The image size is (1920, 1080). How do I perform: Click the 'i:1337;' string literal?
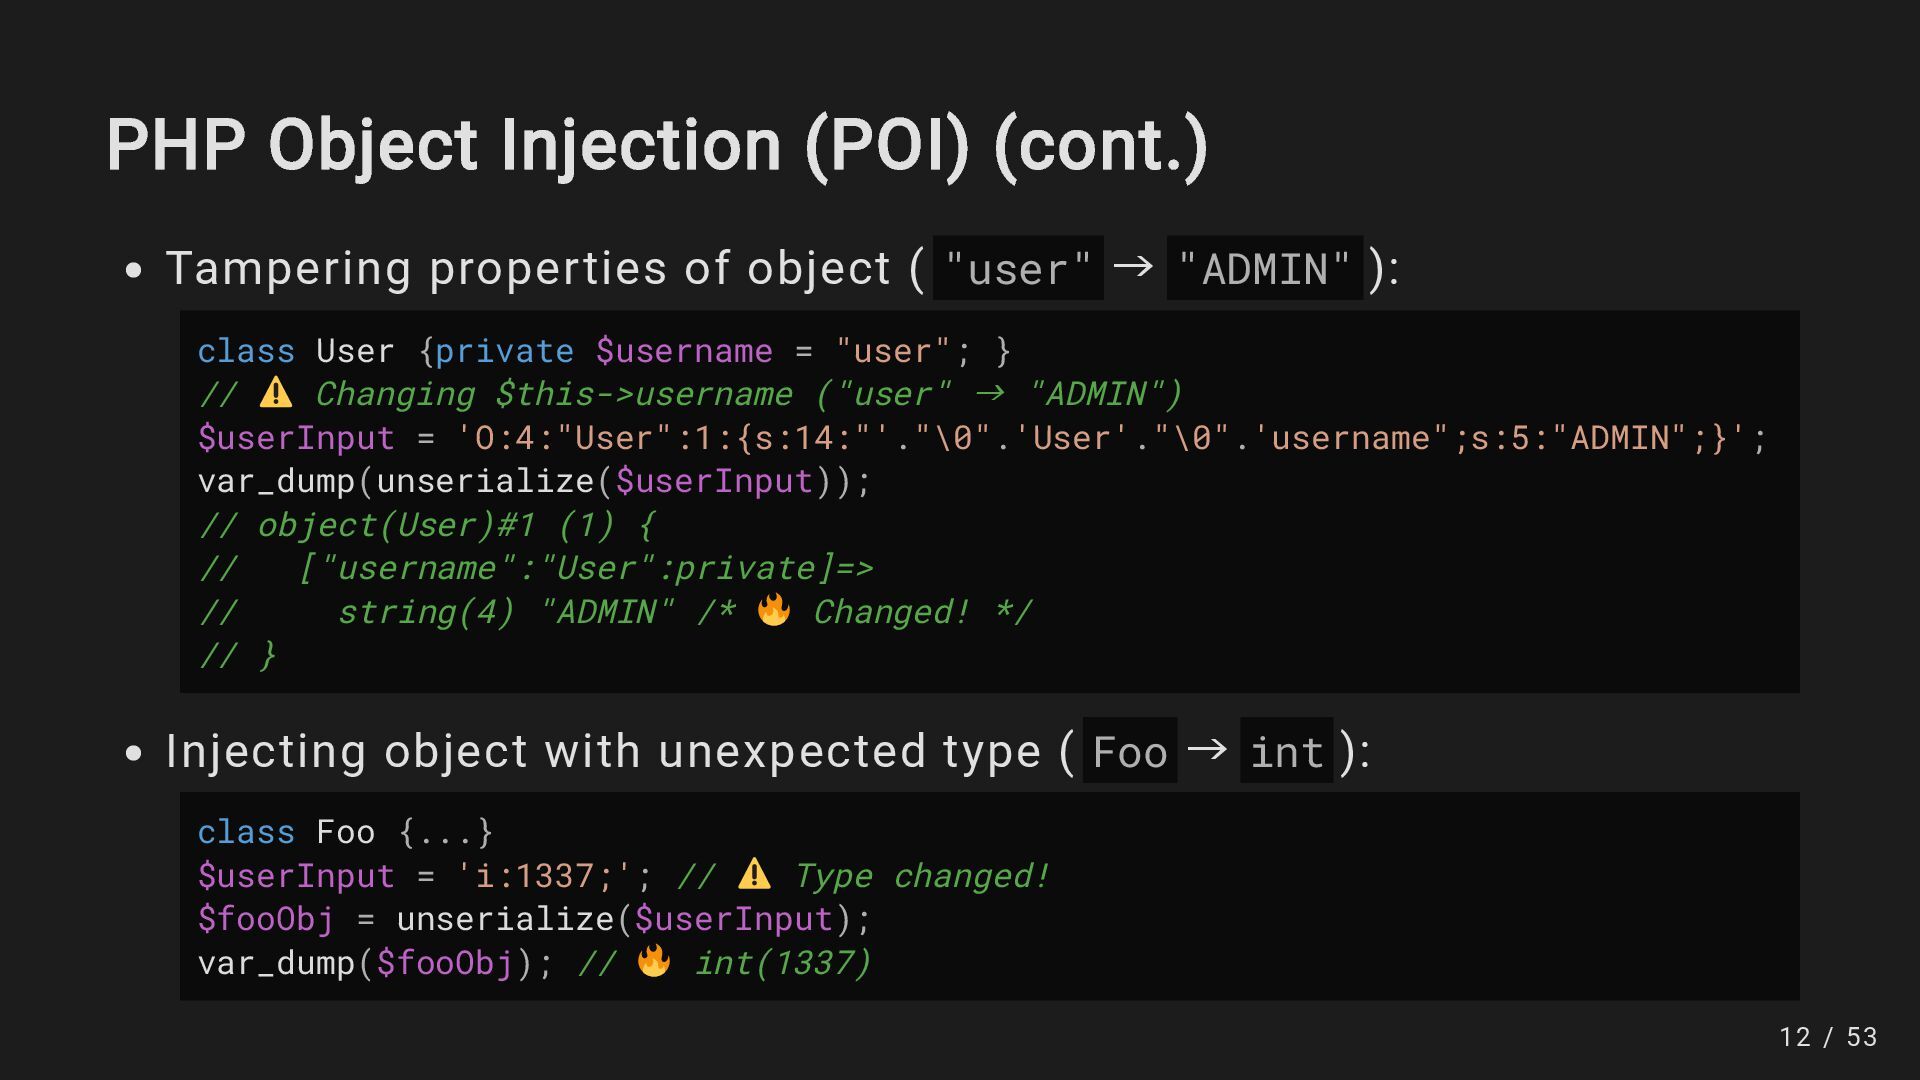tap(545, 876)
